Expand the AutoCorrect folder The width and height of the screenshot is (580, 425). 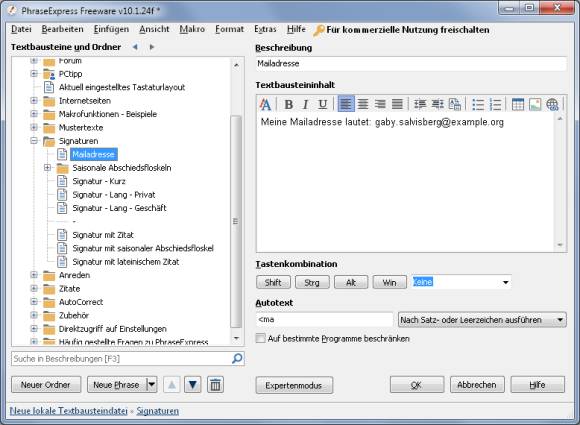[x=34, y=302]
